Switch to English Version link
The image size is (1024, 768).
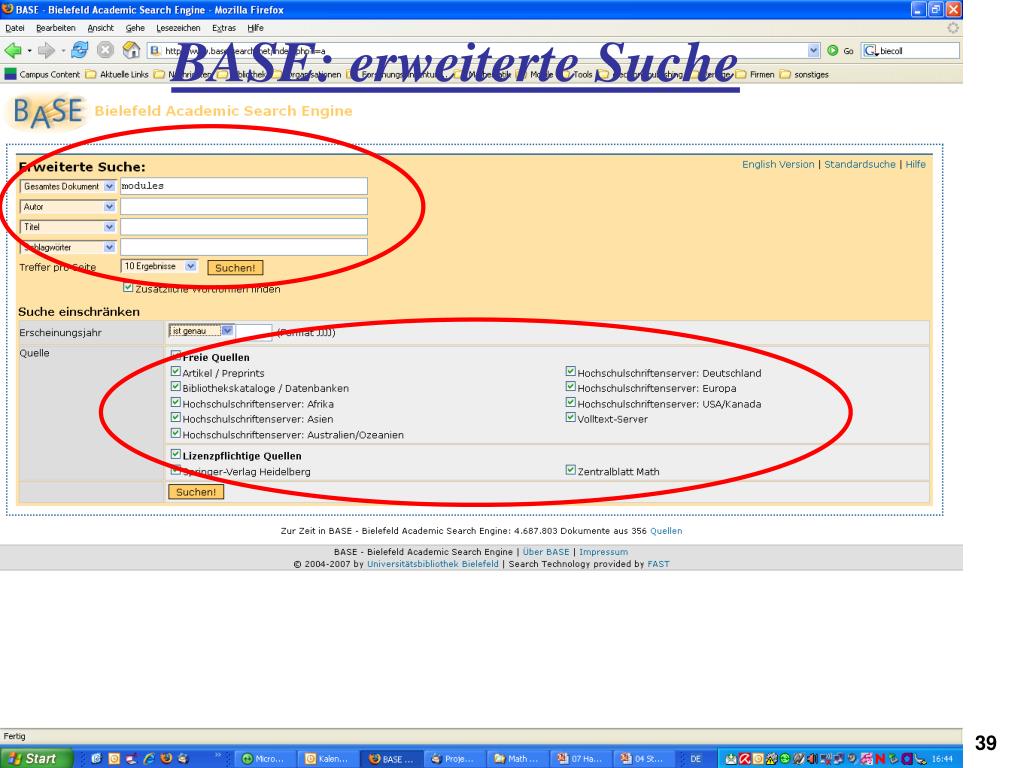click(778, 165)
